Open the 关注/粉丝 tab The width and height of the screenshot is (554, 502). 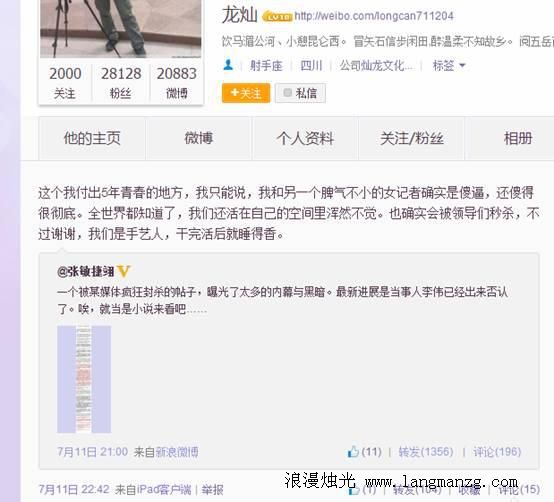coord(412,138)
